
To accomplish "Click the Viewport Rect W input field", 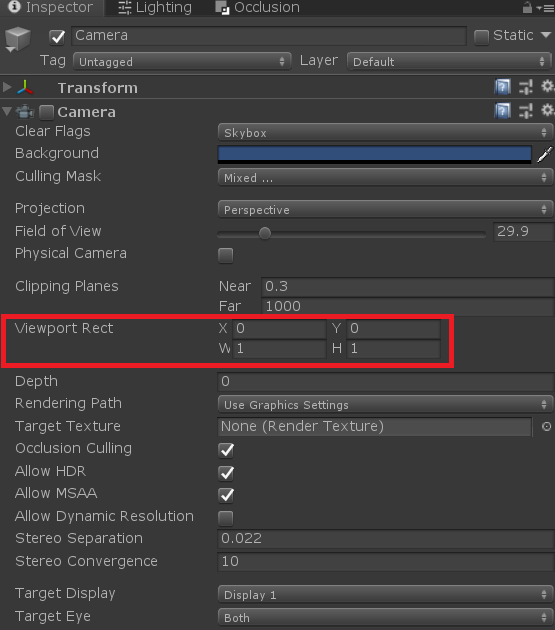I will [x=279, y=348].
